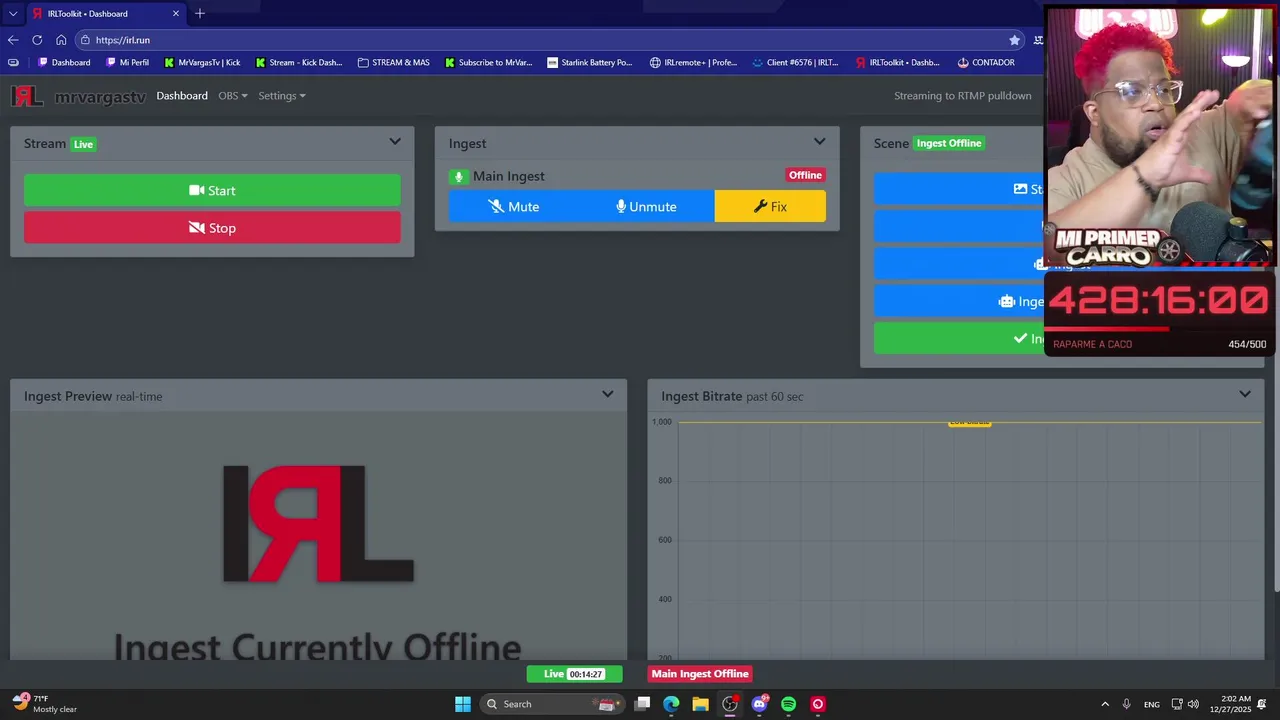Reload the irl.run page
The width and height of the screenshot is (1280, 720).
coord(37,40)
